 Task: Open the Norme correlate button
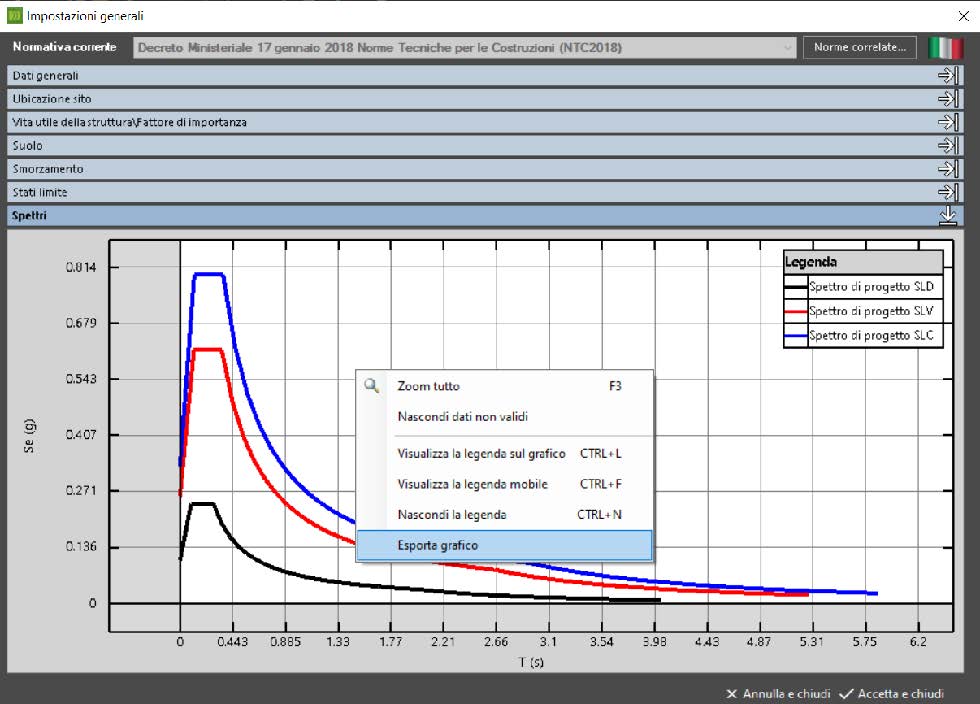860,47
